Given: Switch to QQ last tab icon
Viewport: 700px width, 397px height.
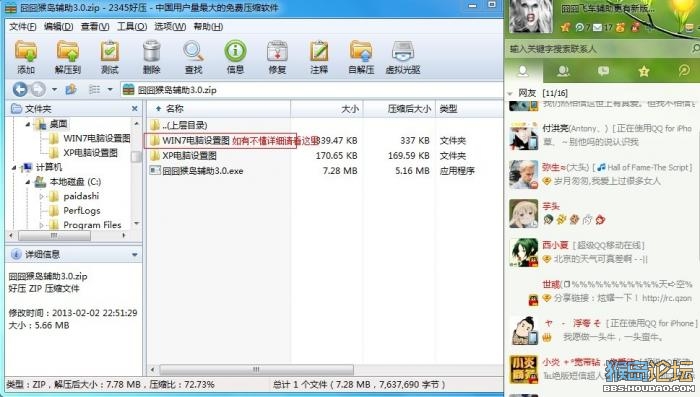Looking at the screenshot, I should tap(683, 71).
